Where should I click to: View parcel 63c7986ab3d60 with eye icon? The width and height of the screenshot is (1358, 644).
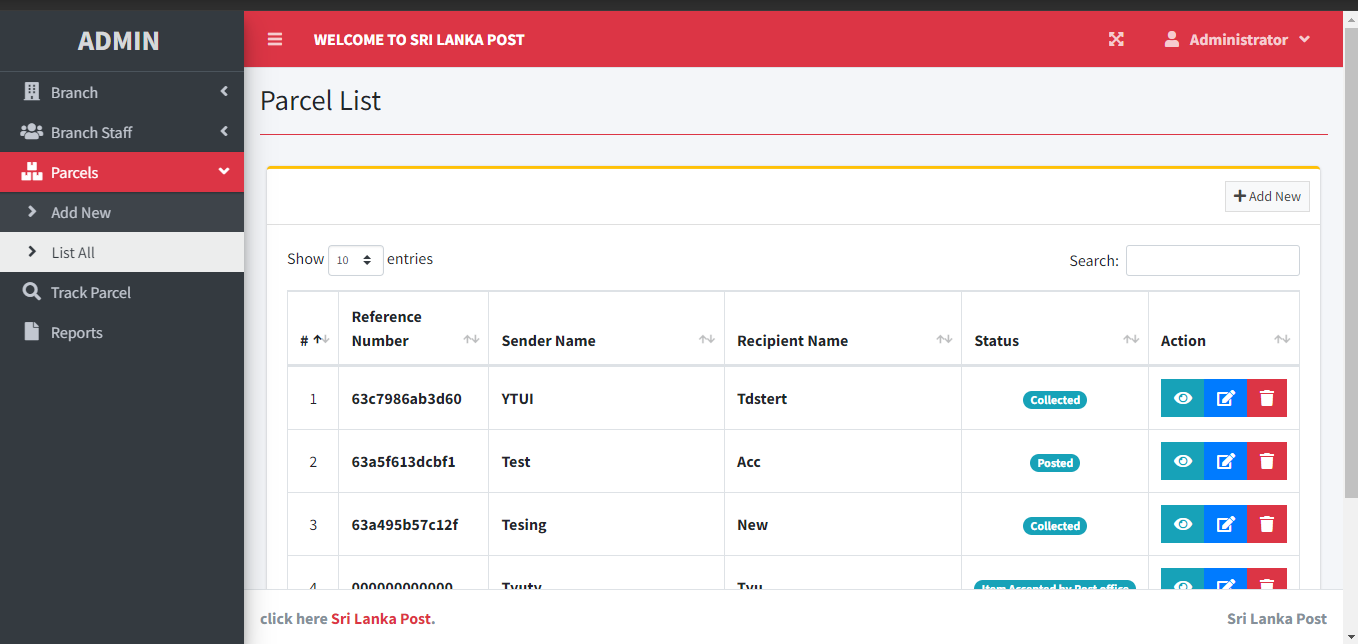[x=1182, y=398]
